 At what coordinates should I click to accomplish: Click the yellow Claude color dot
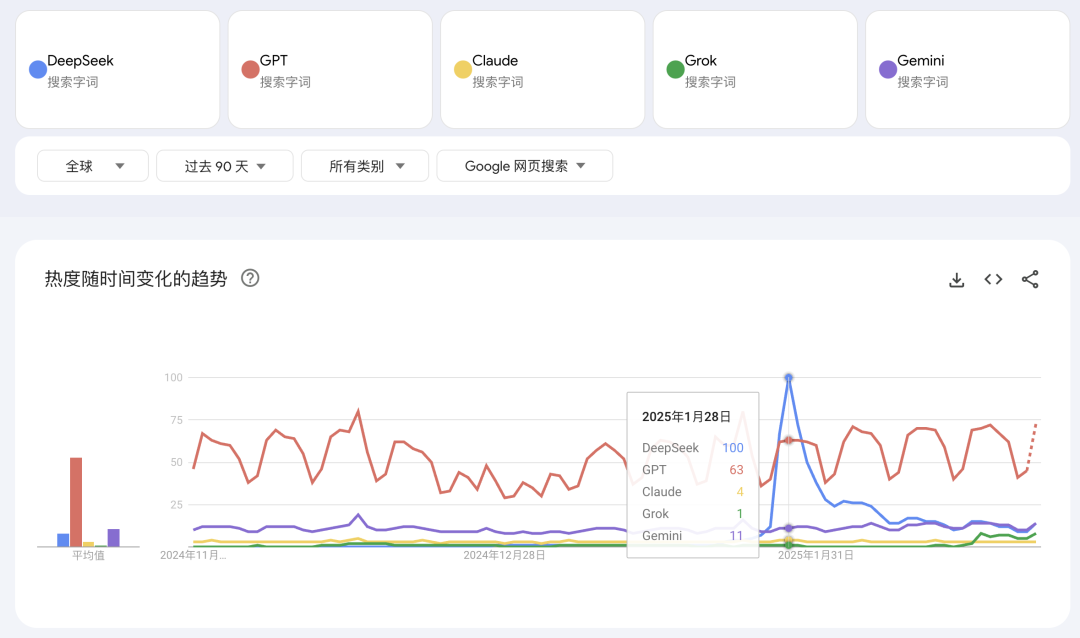(463, 69)
